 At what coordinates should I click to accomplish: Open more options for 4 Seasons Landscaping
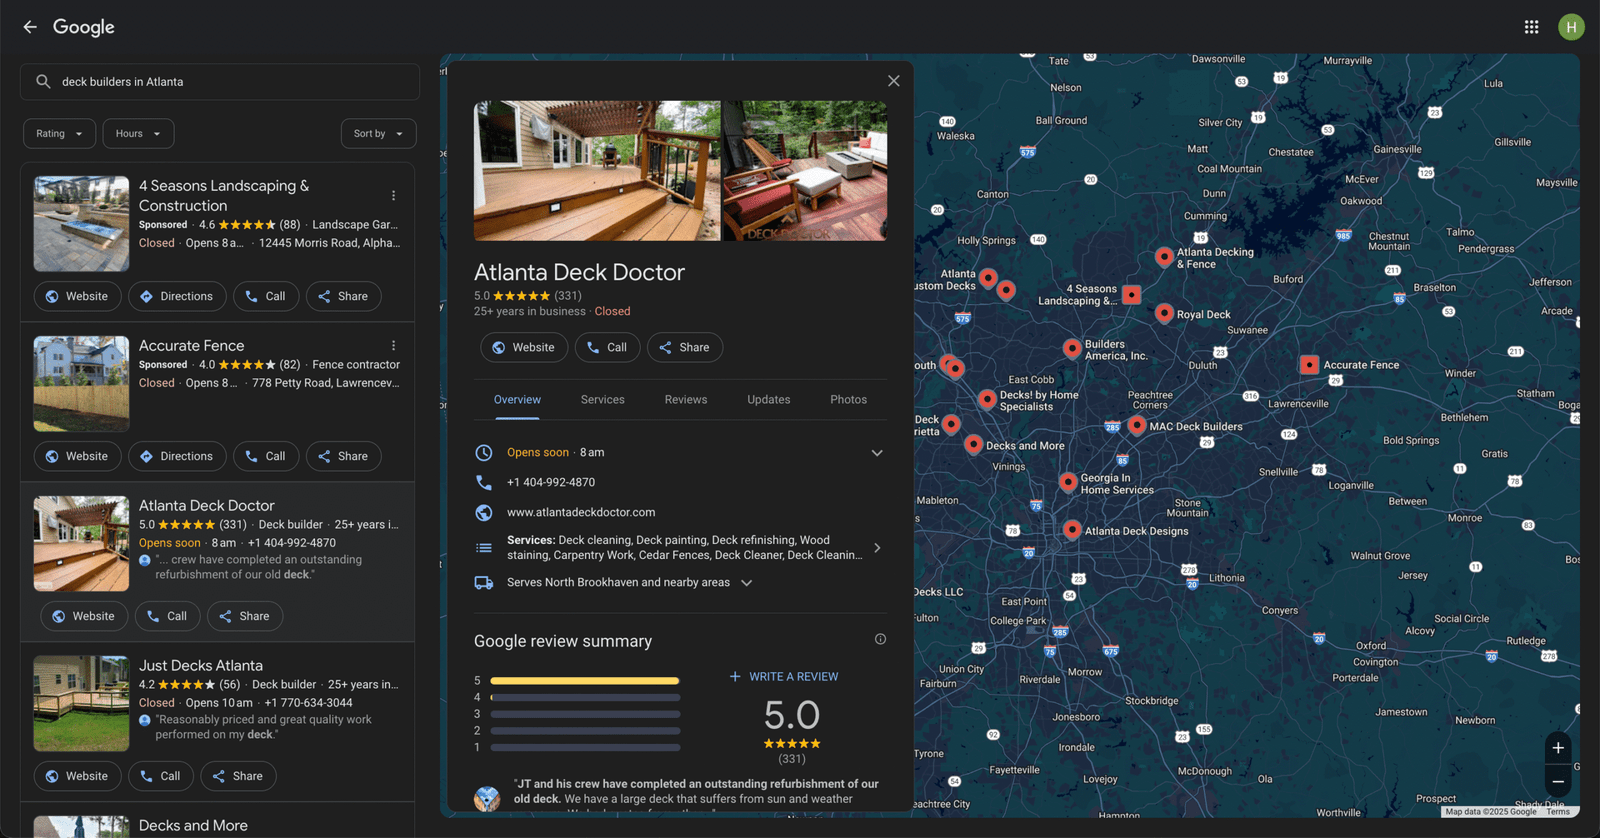tap(393, 196)
